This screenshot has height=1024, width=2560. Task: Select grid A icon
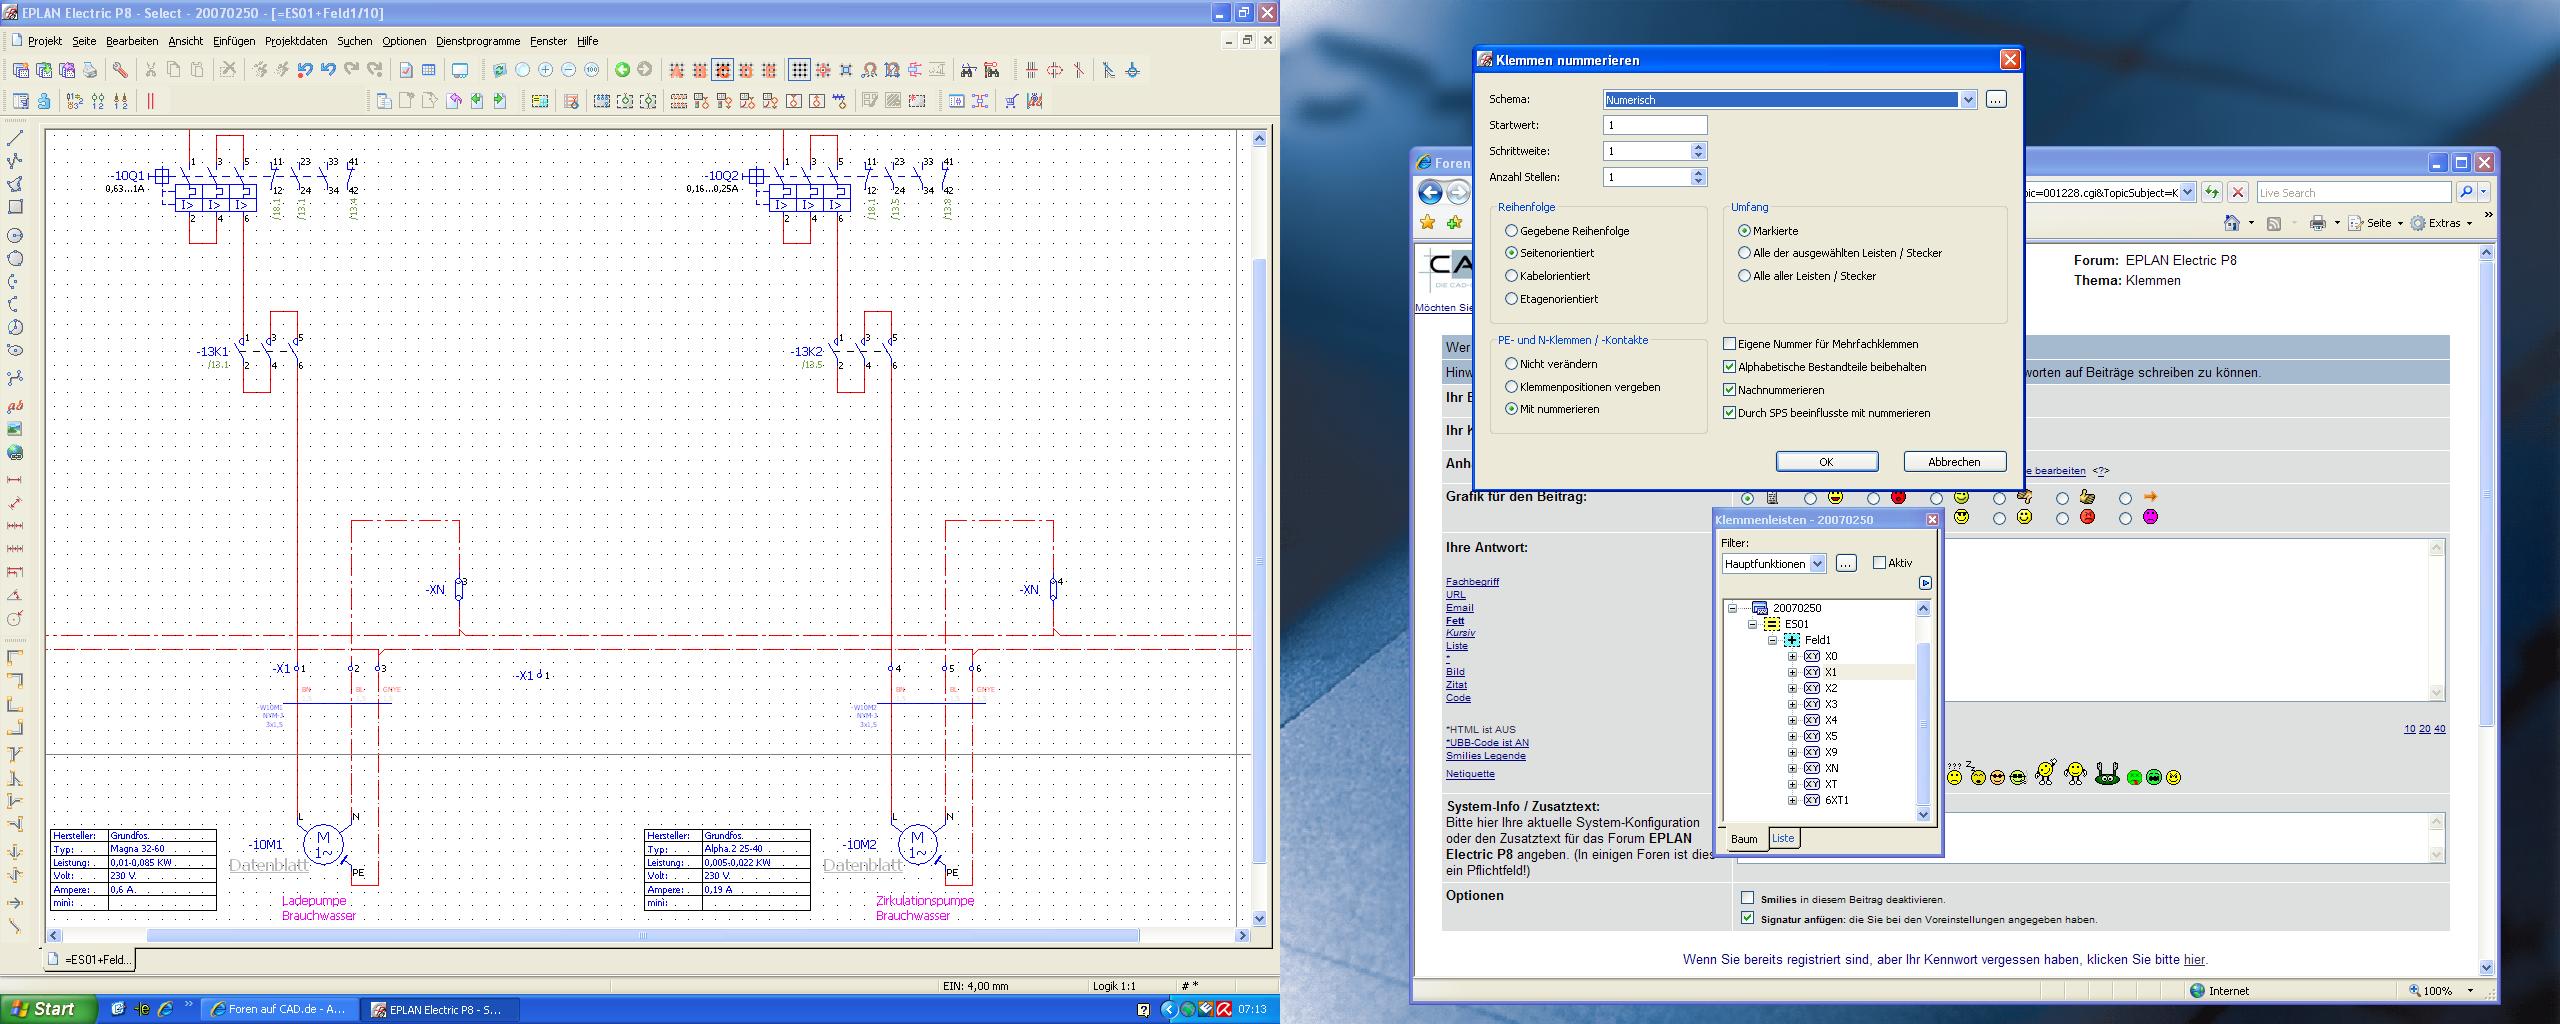coord(676,70)
